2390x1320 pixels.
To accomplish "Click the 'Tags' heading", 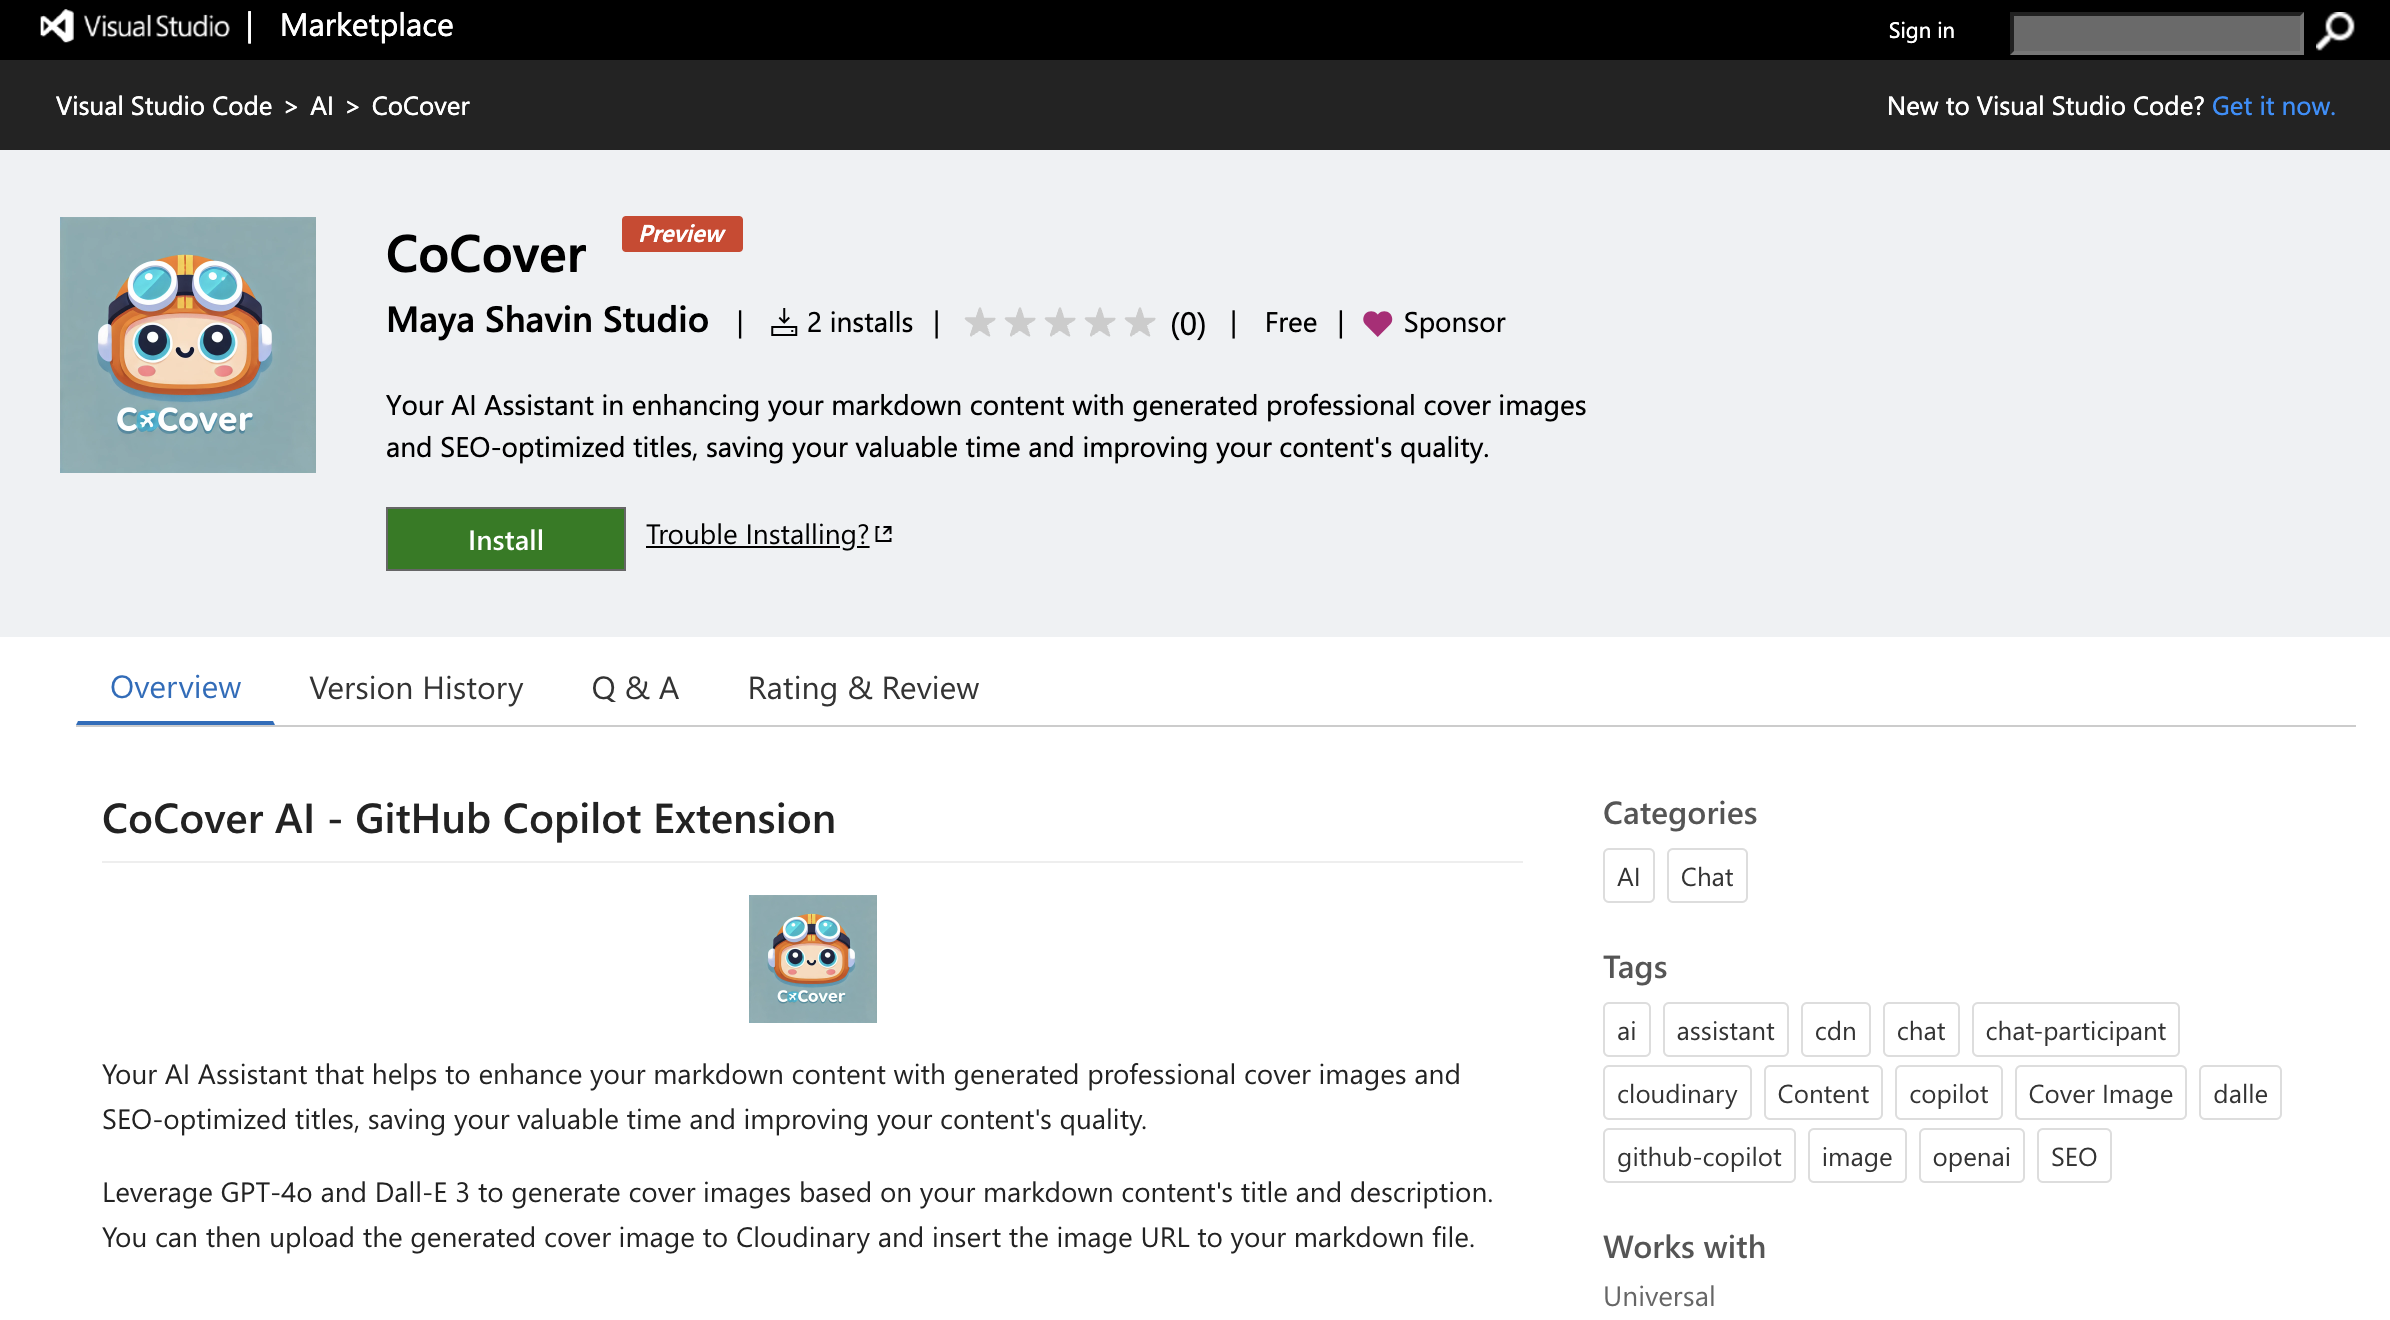I will pyautogui.click(x=1635, y=967).
